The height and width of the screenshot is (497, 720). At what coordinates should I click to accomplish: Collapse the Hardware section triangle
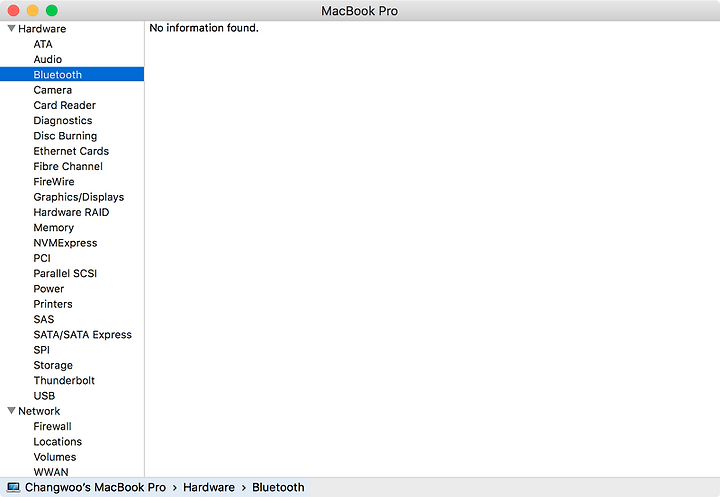(11, 28)
